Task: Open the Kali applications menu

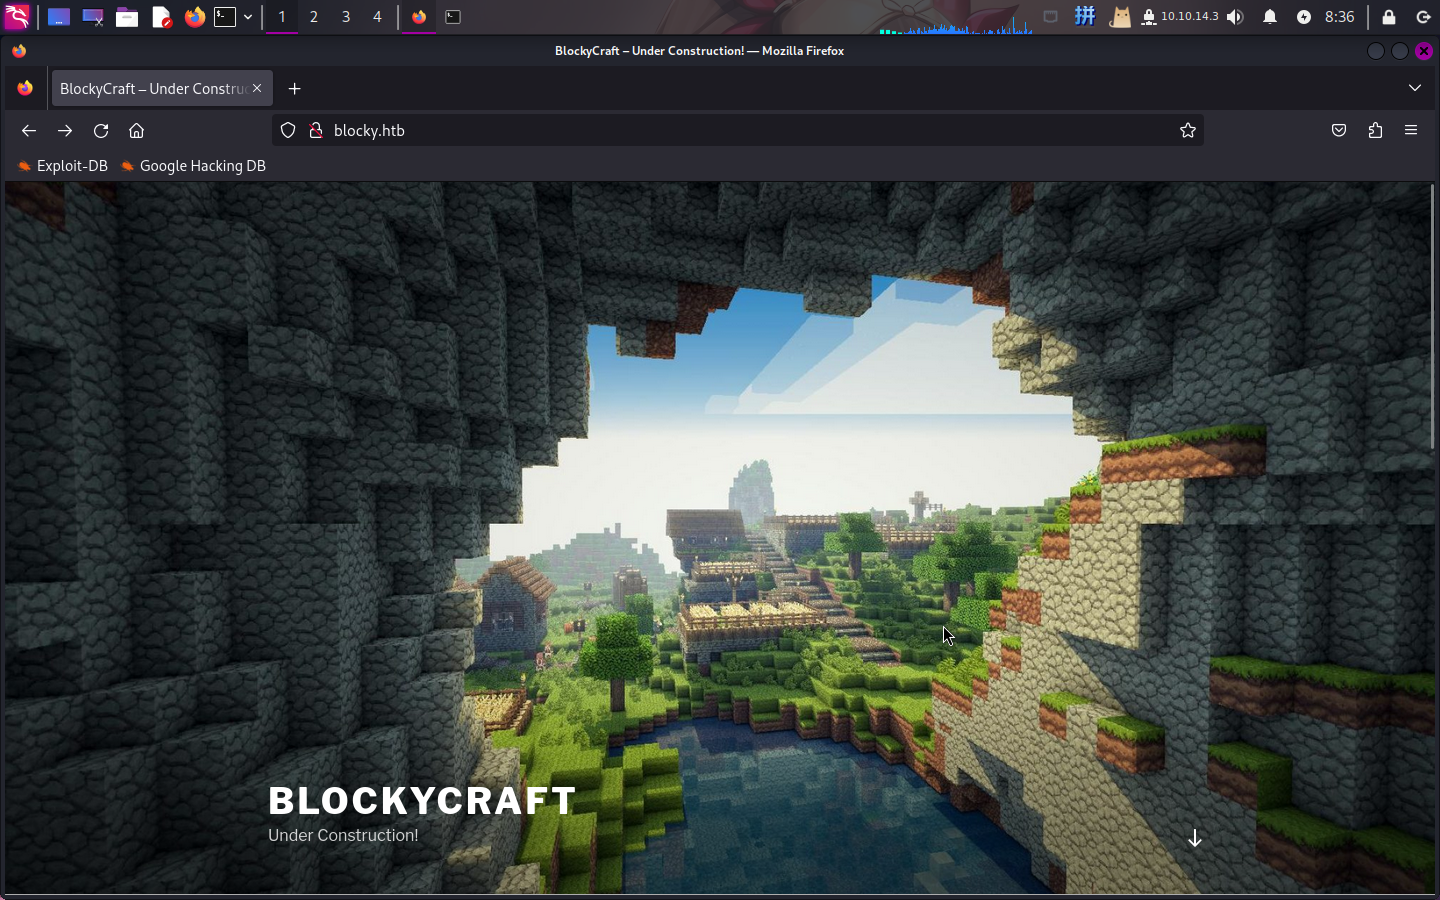Action: [18, 17]
